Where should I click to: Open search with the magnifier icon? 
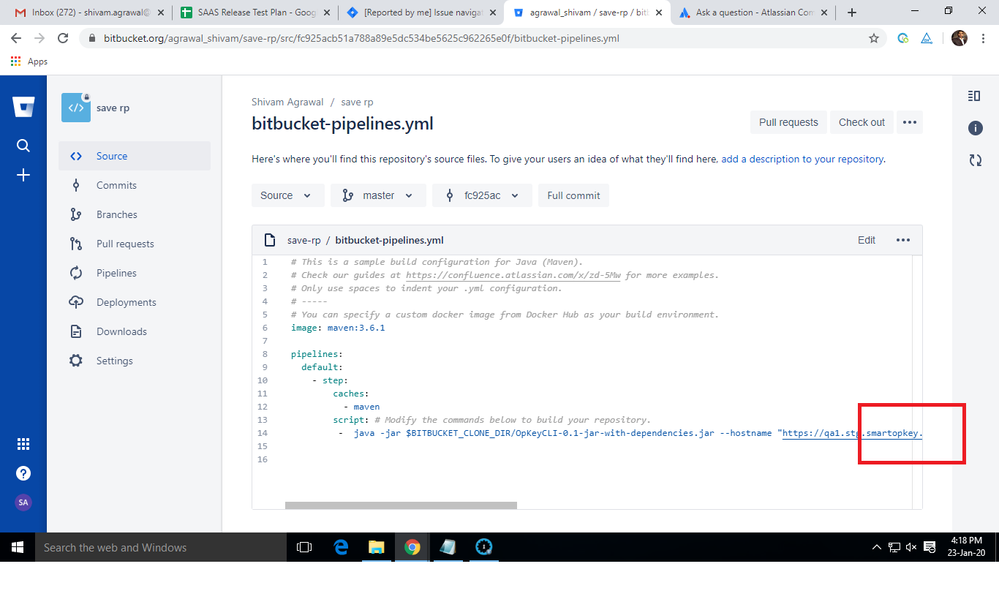23,145
